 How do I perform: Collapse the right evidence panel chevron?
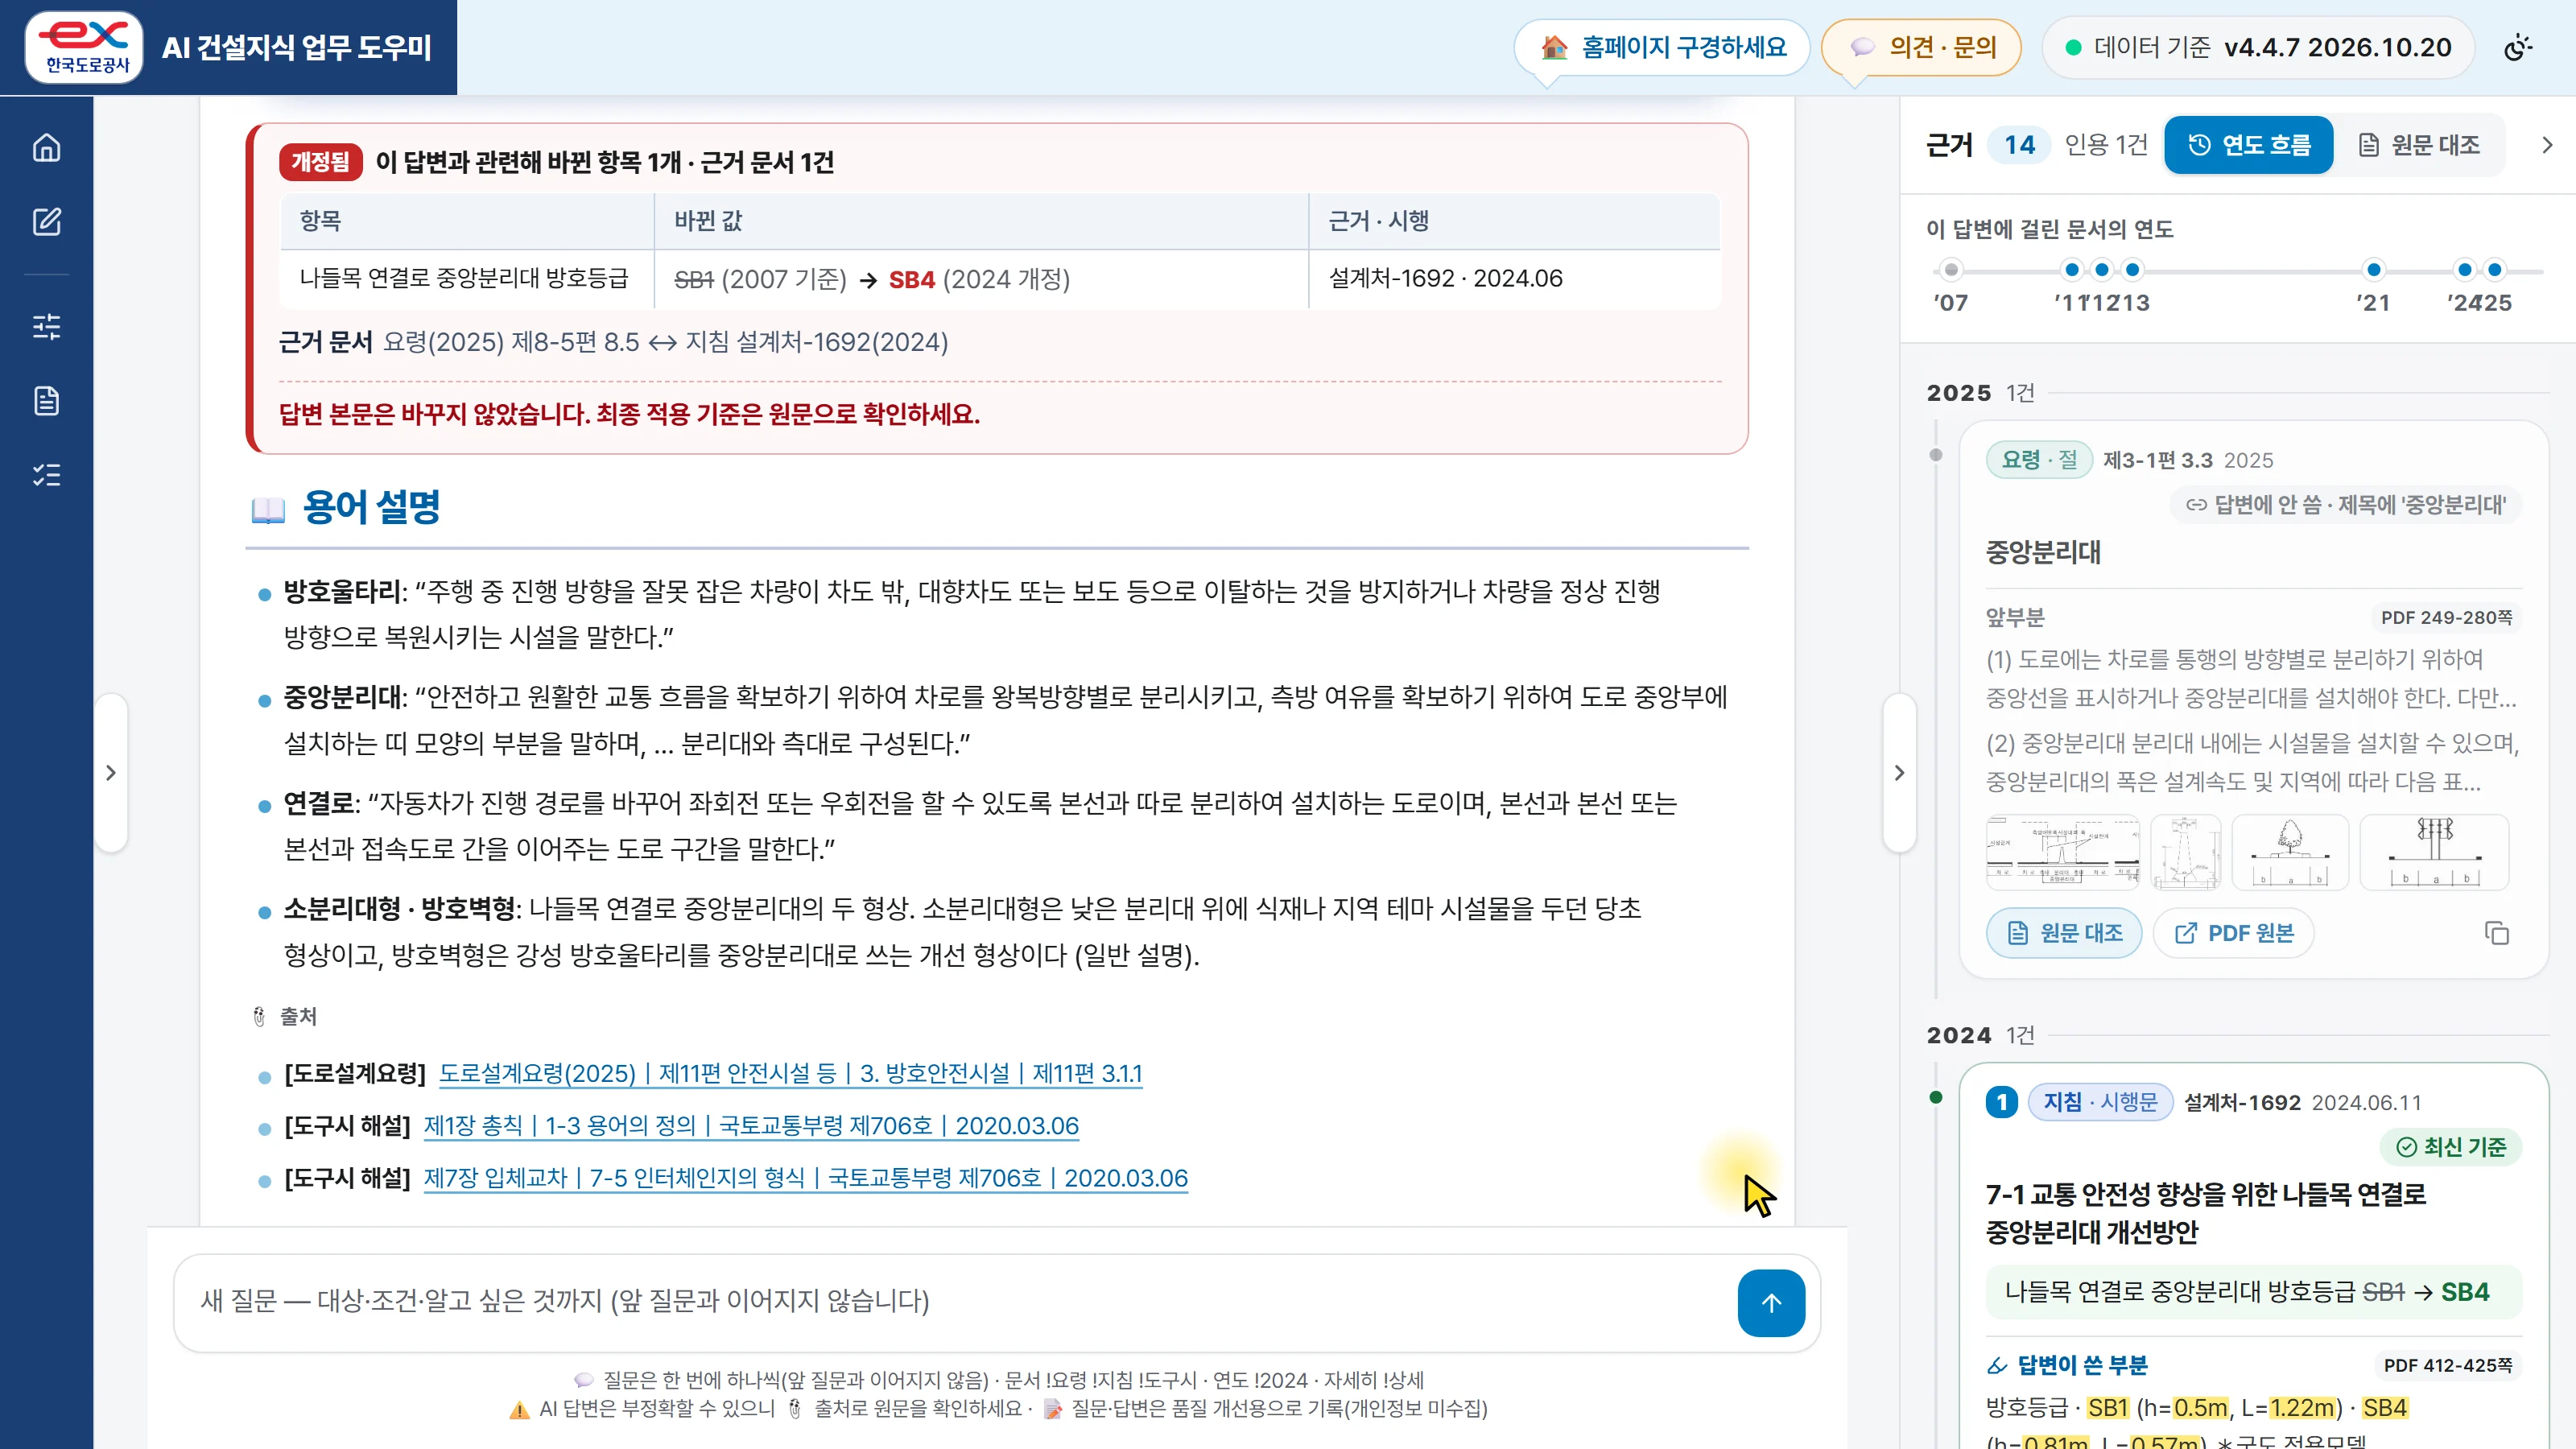[x=1899, y=772]
